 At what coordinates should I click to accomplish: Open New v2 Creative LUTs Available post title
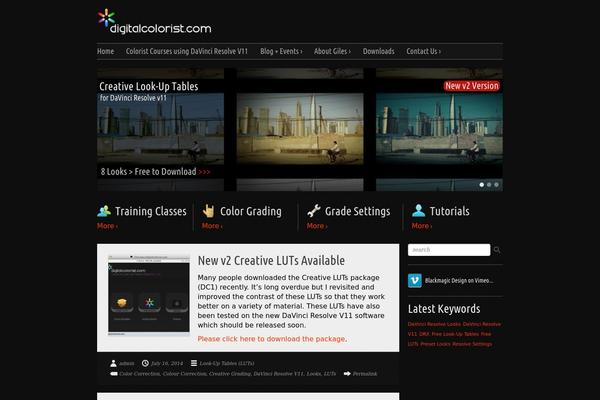click(x=271, y=261)
